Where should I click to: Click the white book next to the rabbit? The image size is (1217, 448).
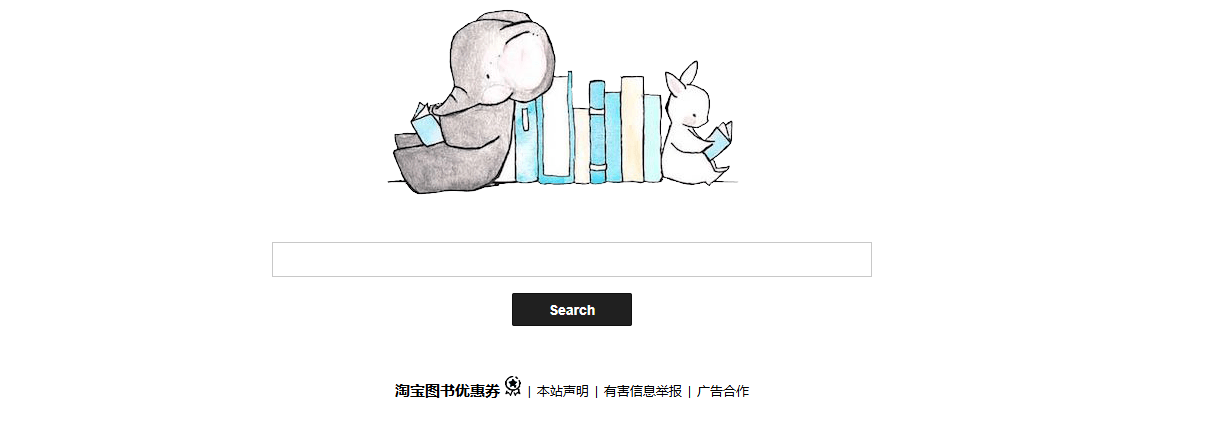point(652,138)
